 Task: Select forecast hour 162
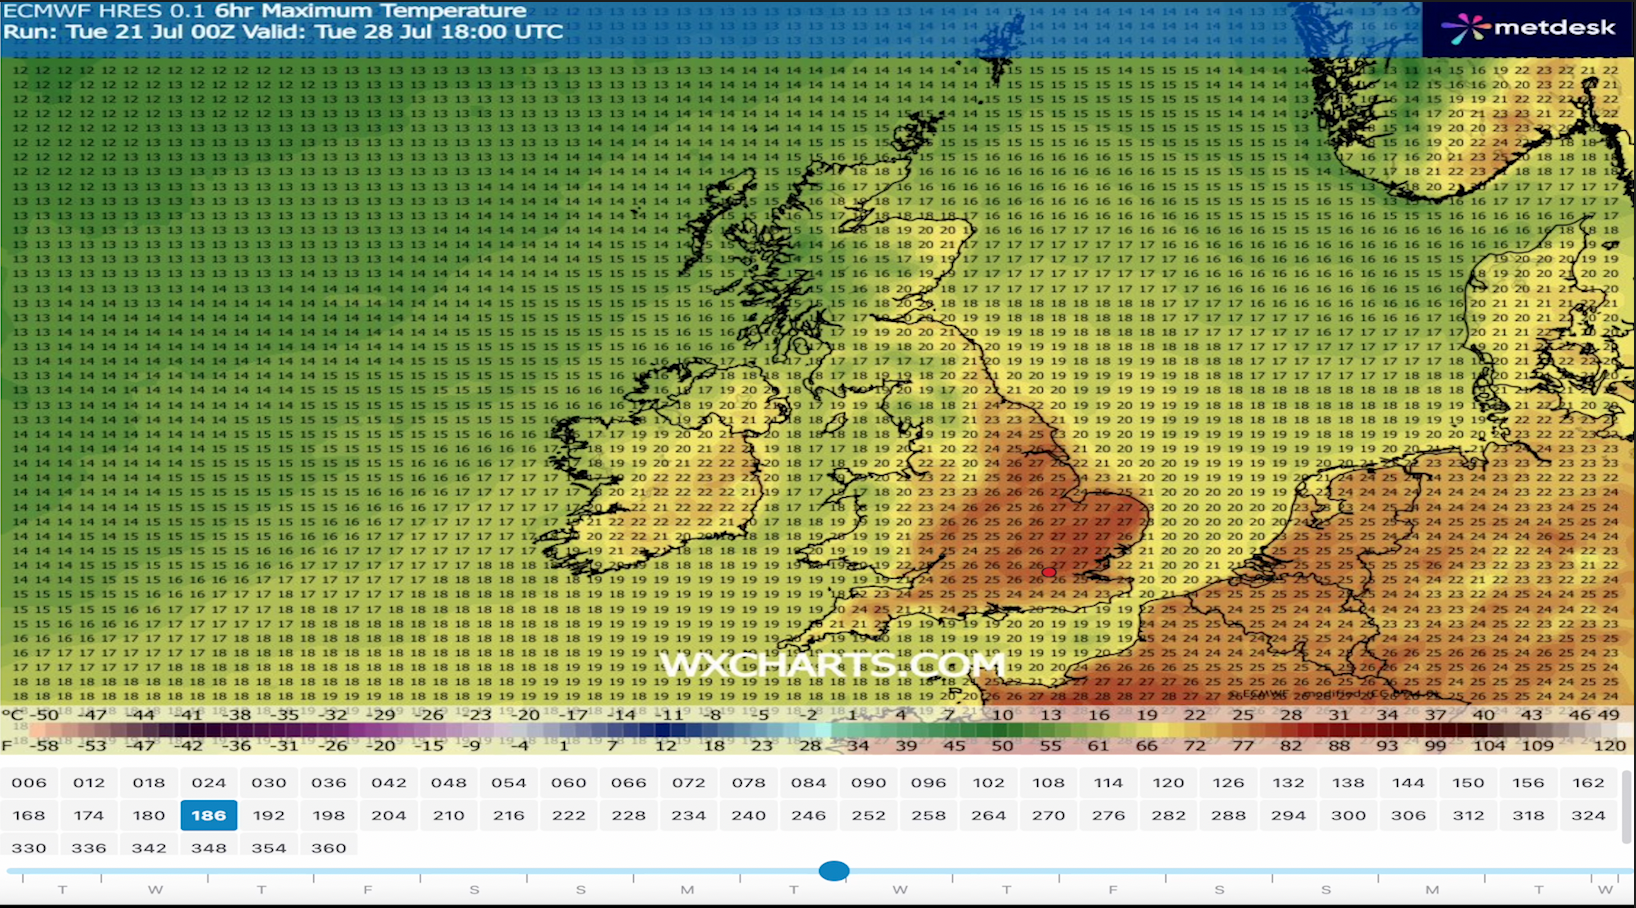1589,783
